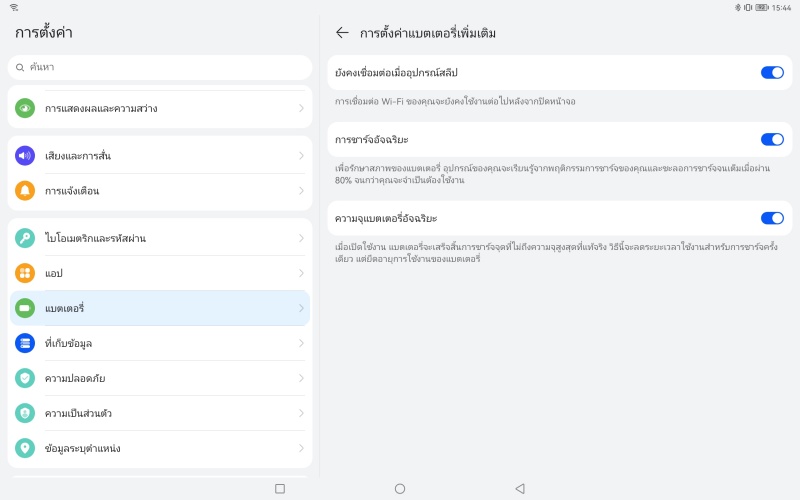The width and height of the screenshot is (800, 500).
Task: Open ไบโอเมตริกและรหัสผ่าน settings
Action: [160, 238]
